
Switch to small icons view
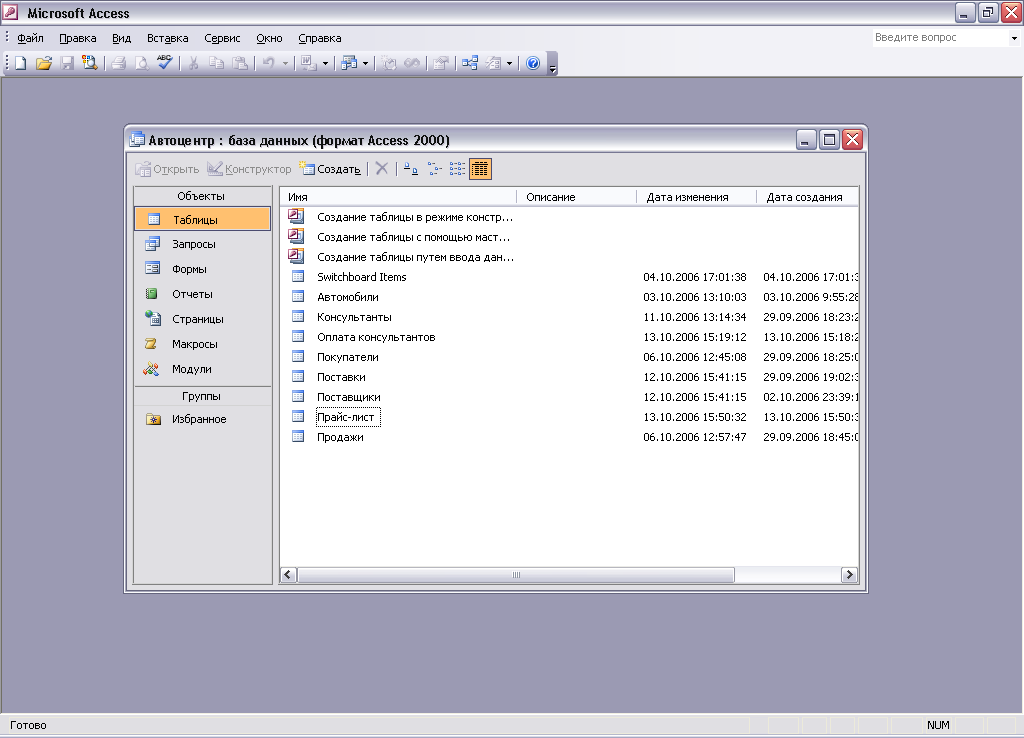[x=434, y=169]
